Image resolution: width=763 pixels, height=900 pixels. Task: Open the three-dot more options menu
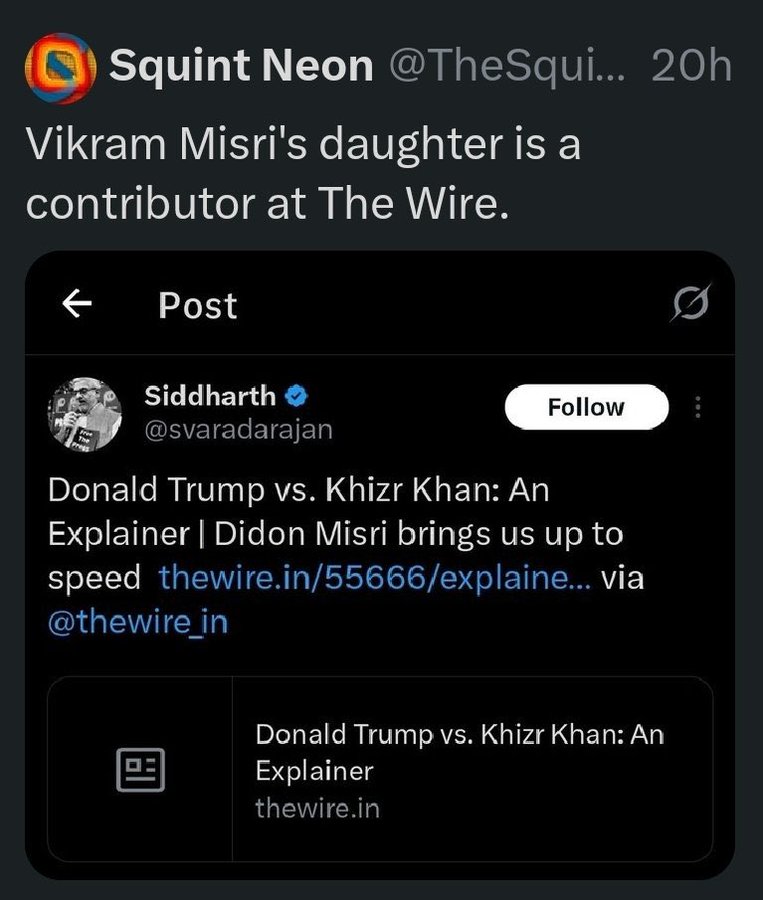click(698, 408)
